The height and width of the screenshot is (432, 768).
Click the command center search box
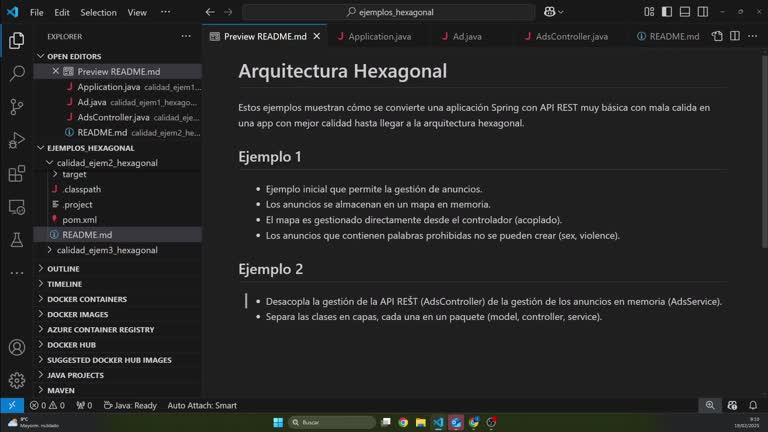(389, 12)
